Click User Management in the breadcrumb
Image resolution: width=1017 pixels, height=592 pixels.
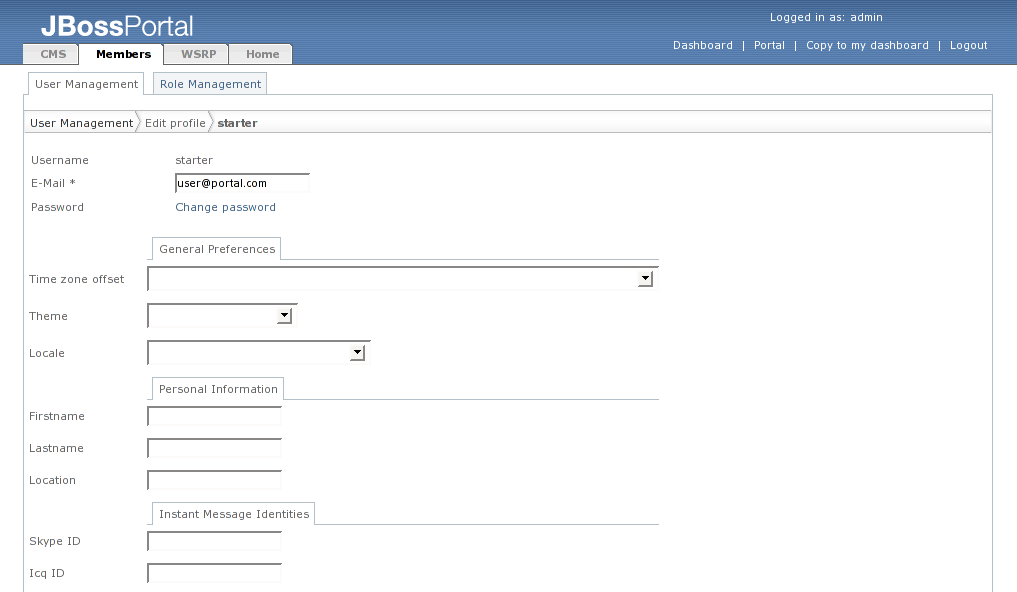click(81, 123)
